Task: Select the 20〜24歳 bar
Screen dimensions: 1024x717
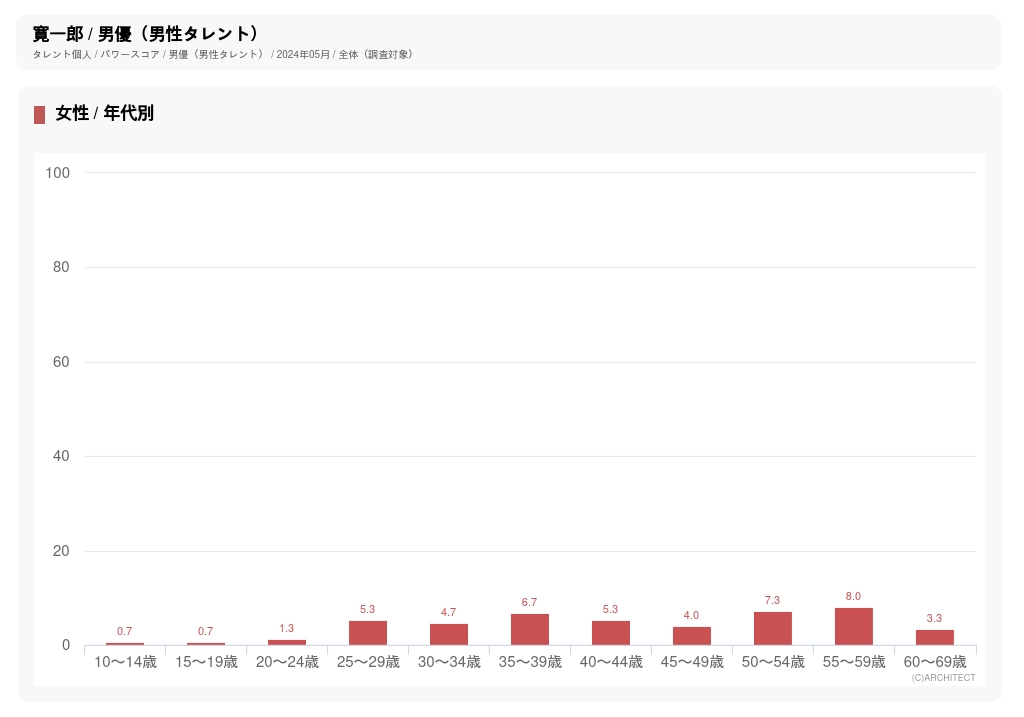Action: coord(287,642)
